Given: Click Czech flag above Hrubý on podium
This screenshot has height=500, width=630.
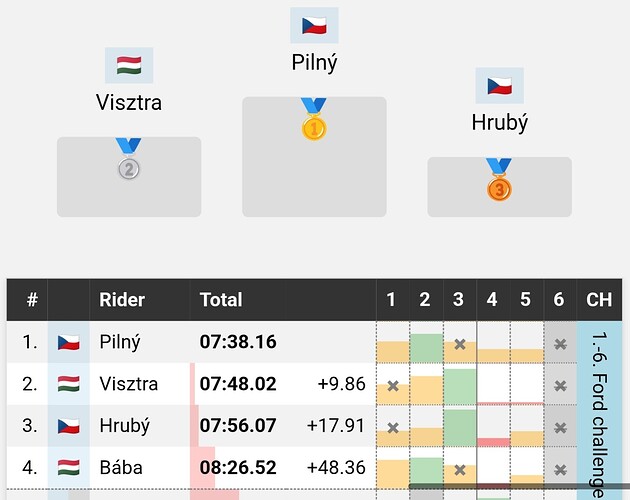Looking at the screenshot, I should (x=499, y=86).
